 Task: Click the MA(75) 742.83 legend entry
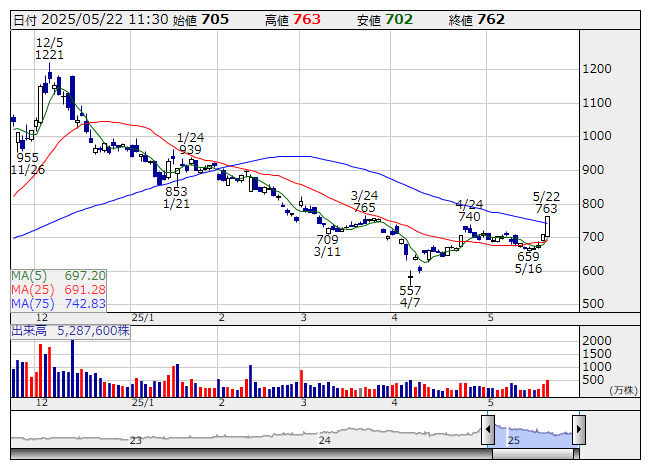[58, 304]
